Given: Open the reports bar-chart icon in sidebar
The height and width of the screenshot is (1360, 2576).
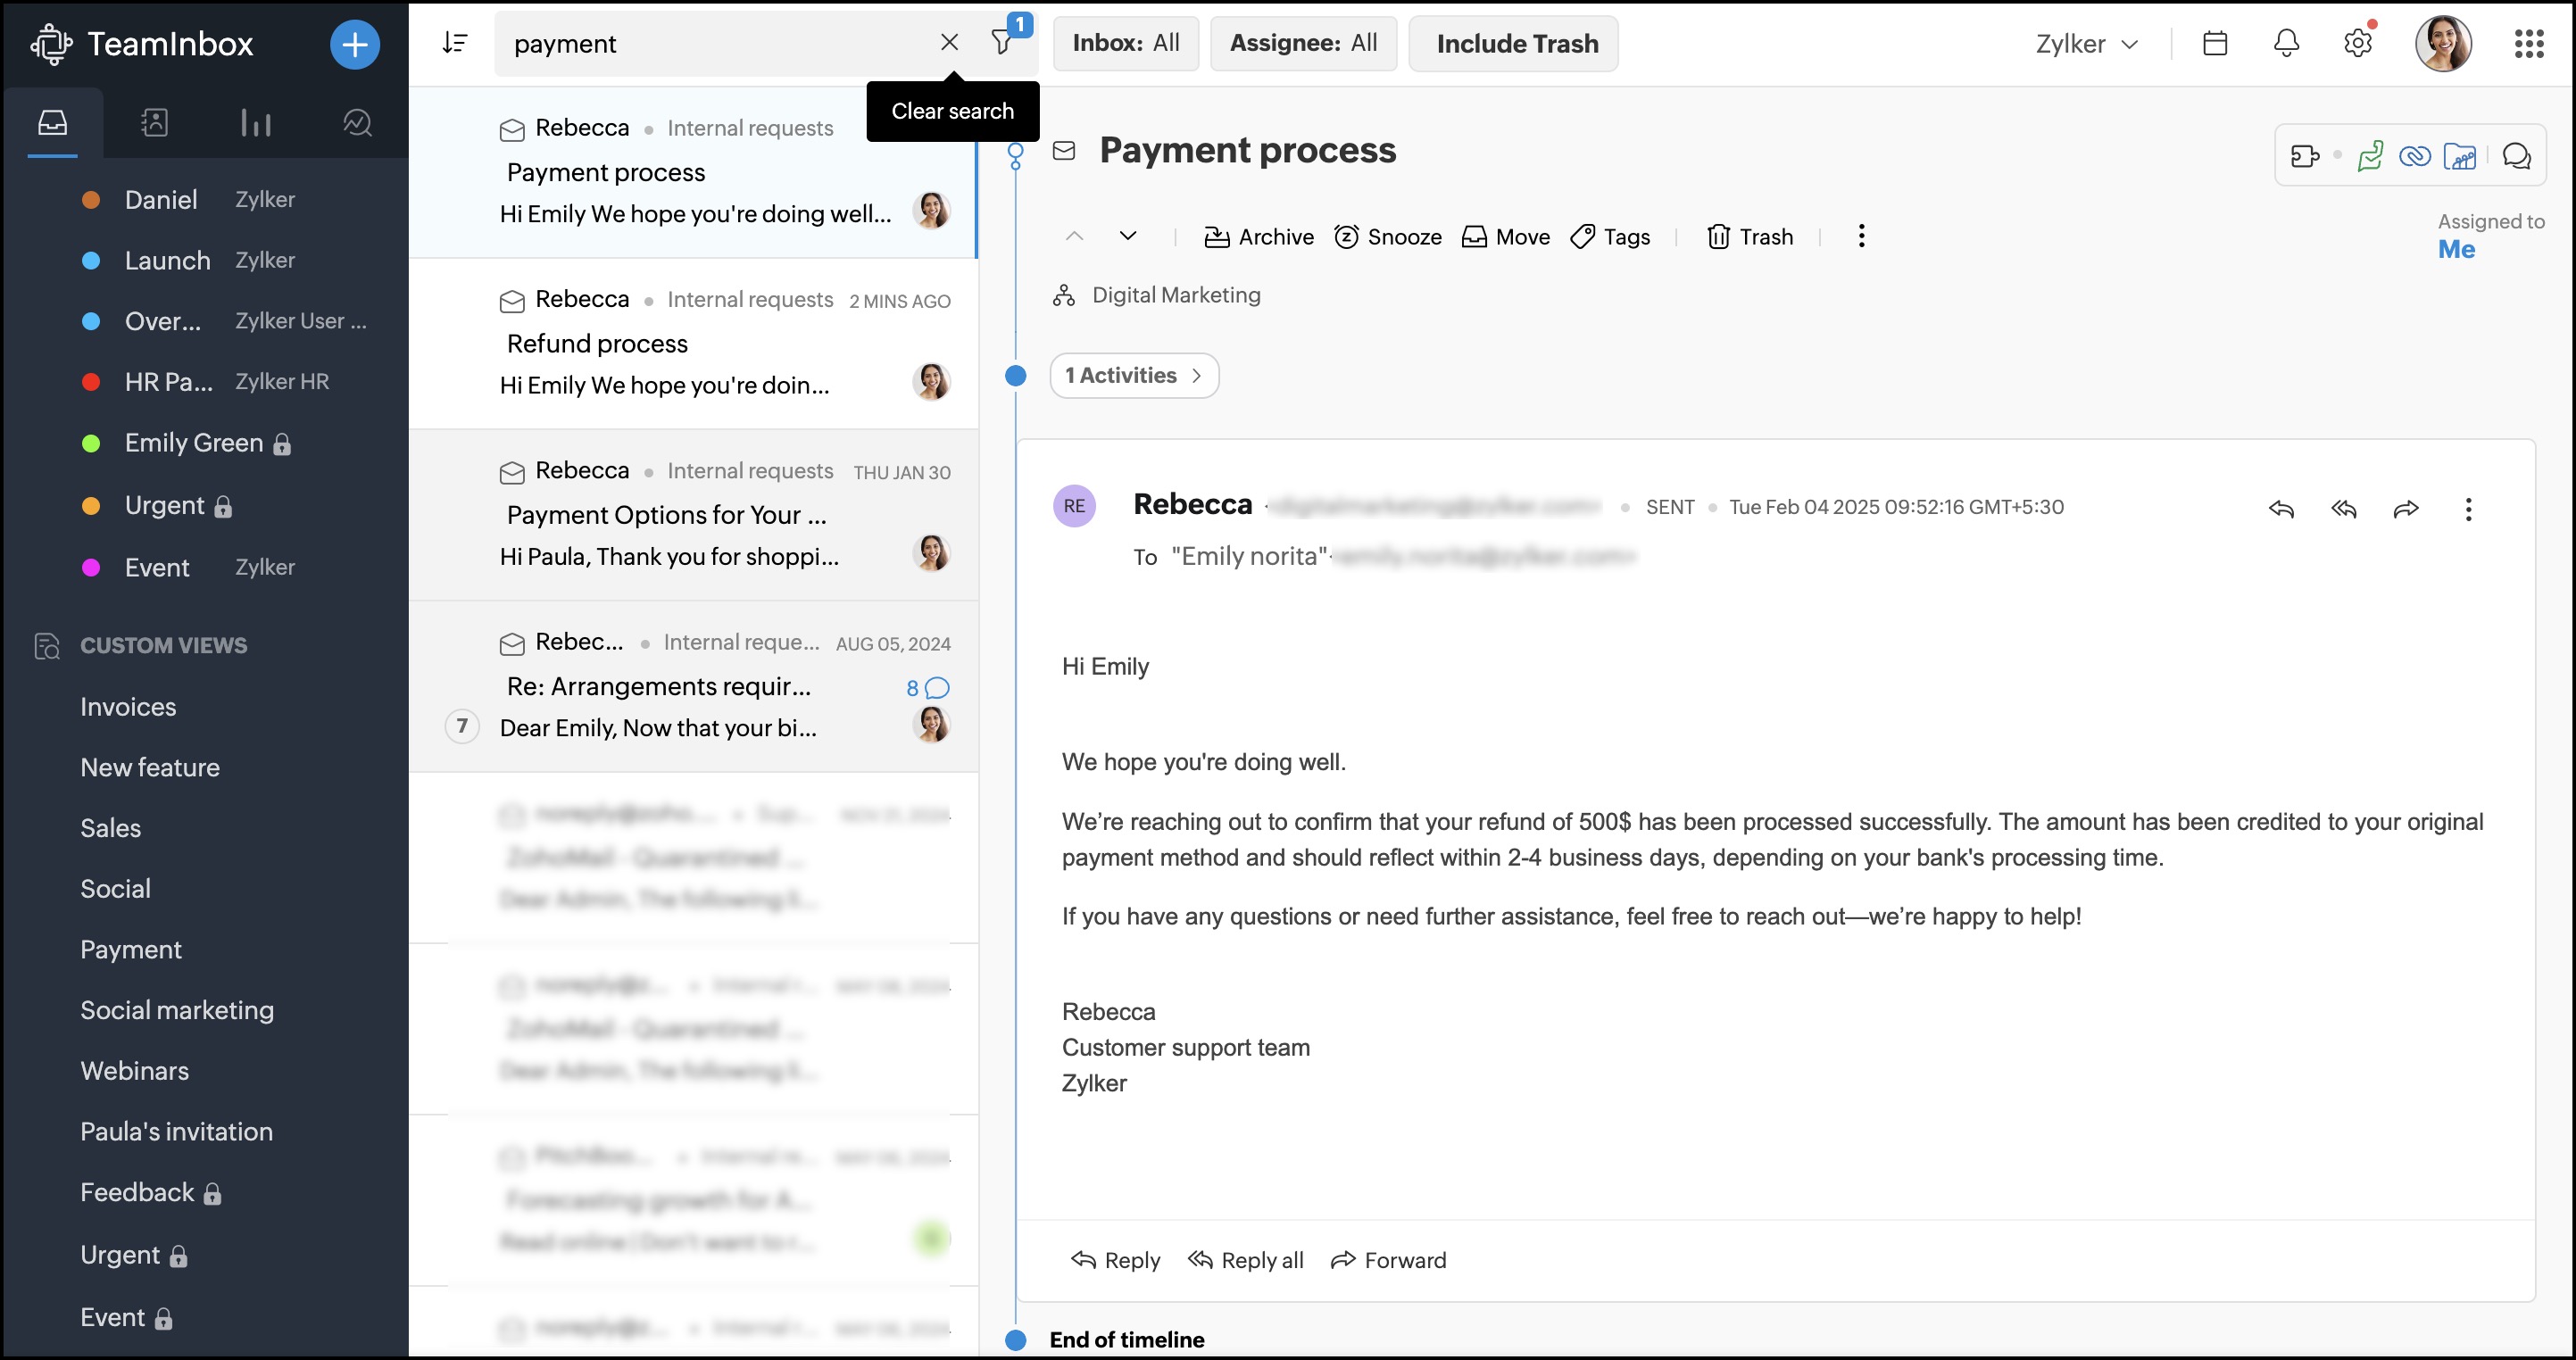Looking at the screenshot, I should (x=255, y=122).
